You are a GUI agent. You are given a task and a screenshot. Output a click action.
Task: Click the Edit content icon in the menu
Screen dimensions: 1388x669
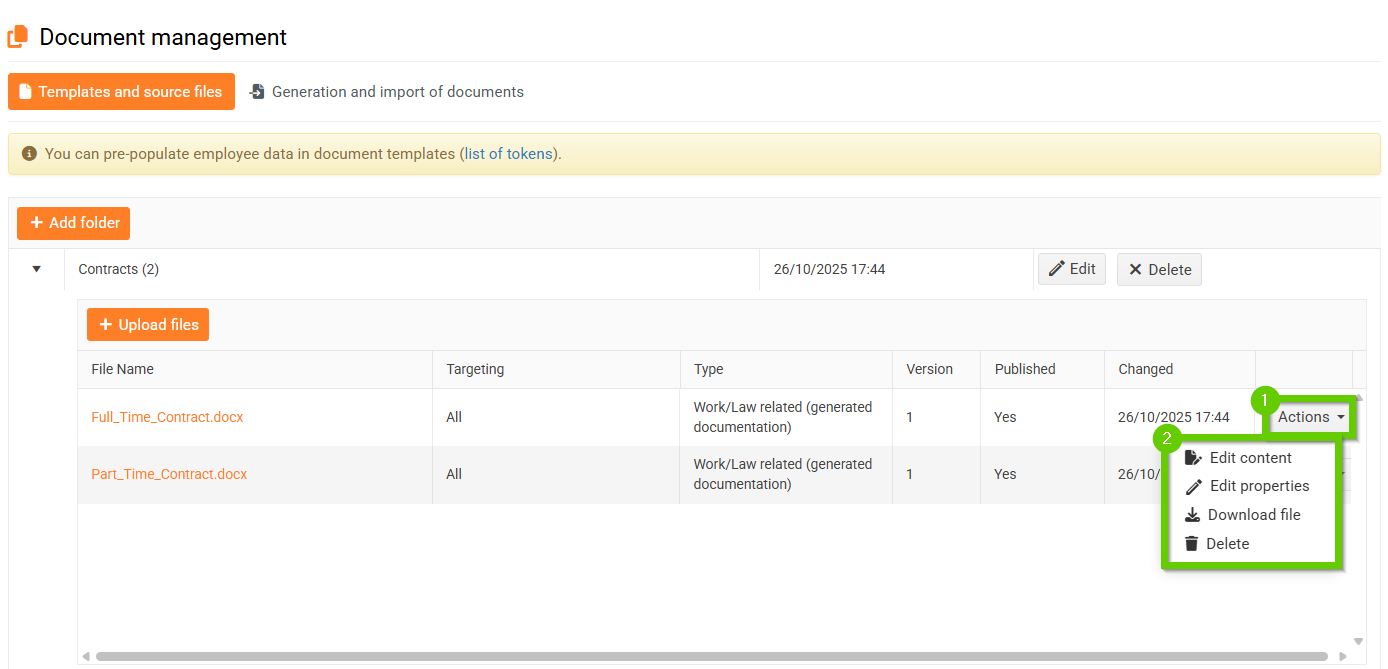tap(1192, 458)
